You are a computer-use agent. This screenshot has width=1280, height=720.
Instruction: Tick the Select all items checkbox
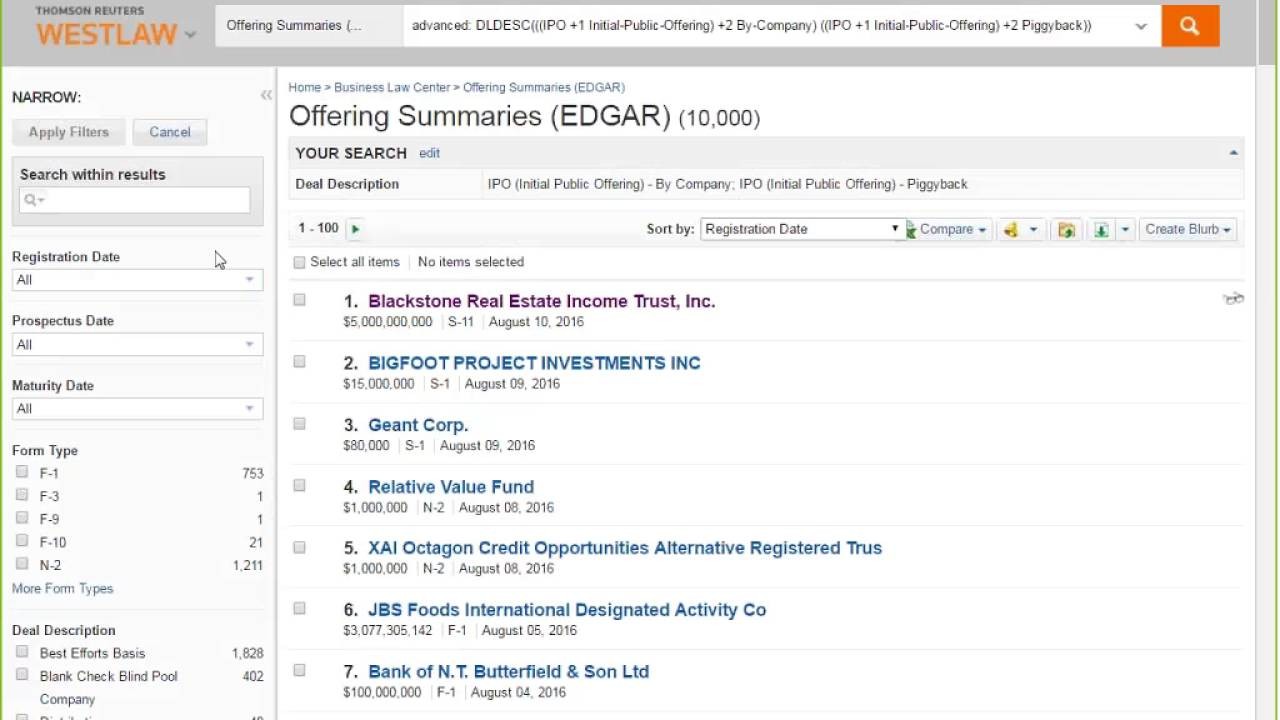pos(299,262)
